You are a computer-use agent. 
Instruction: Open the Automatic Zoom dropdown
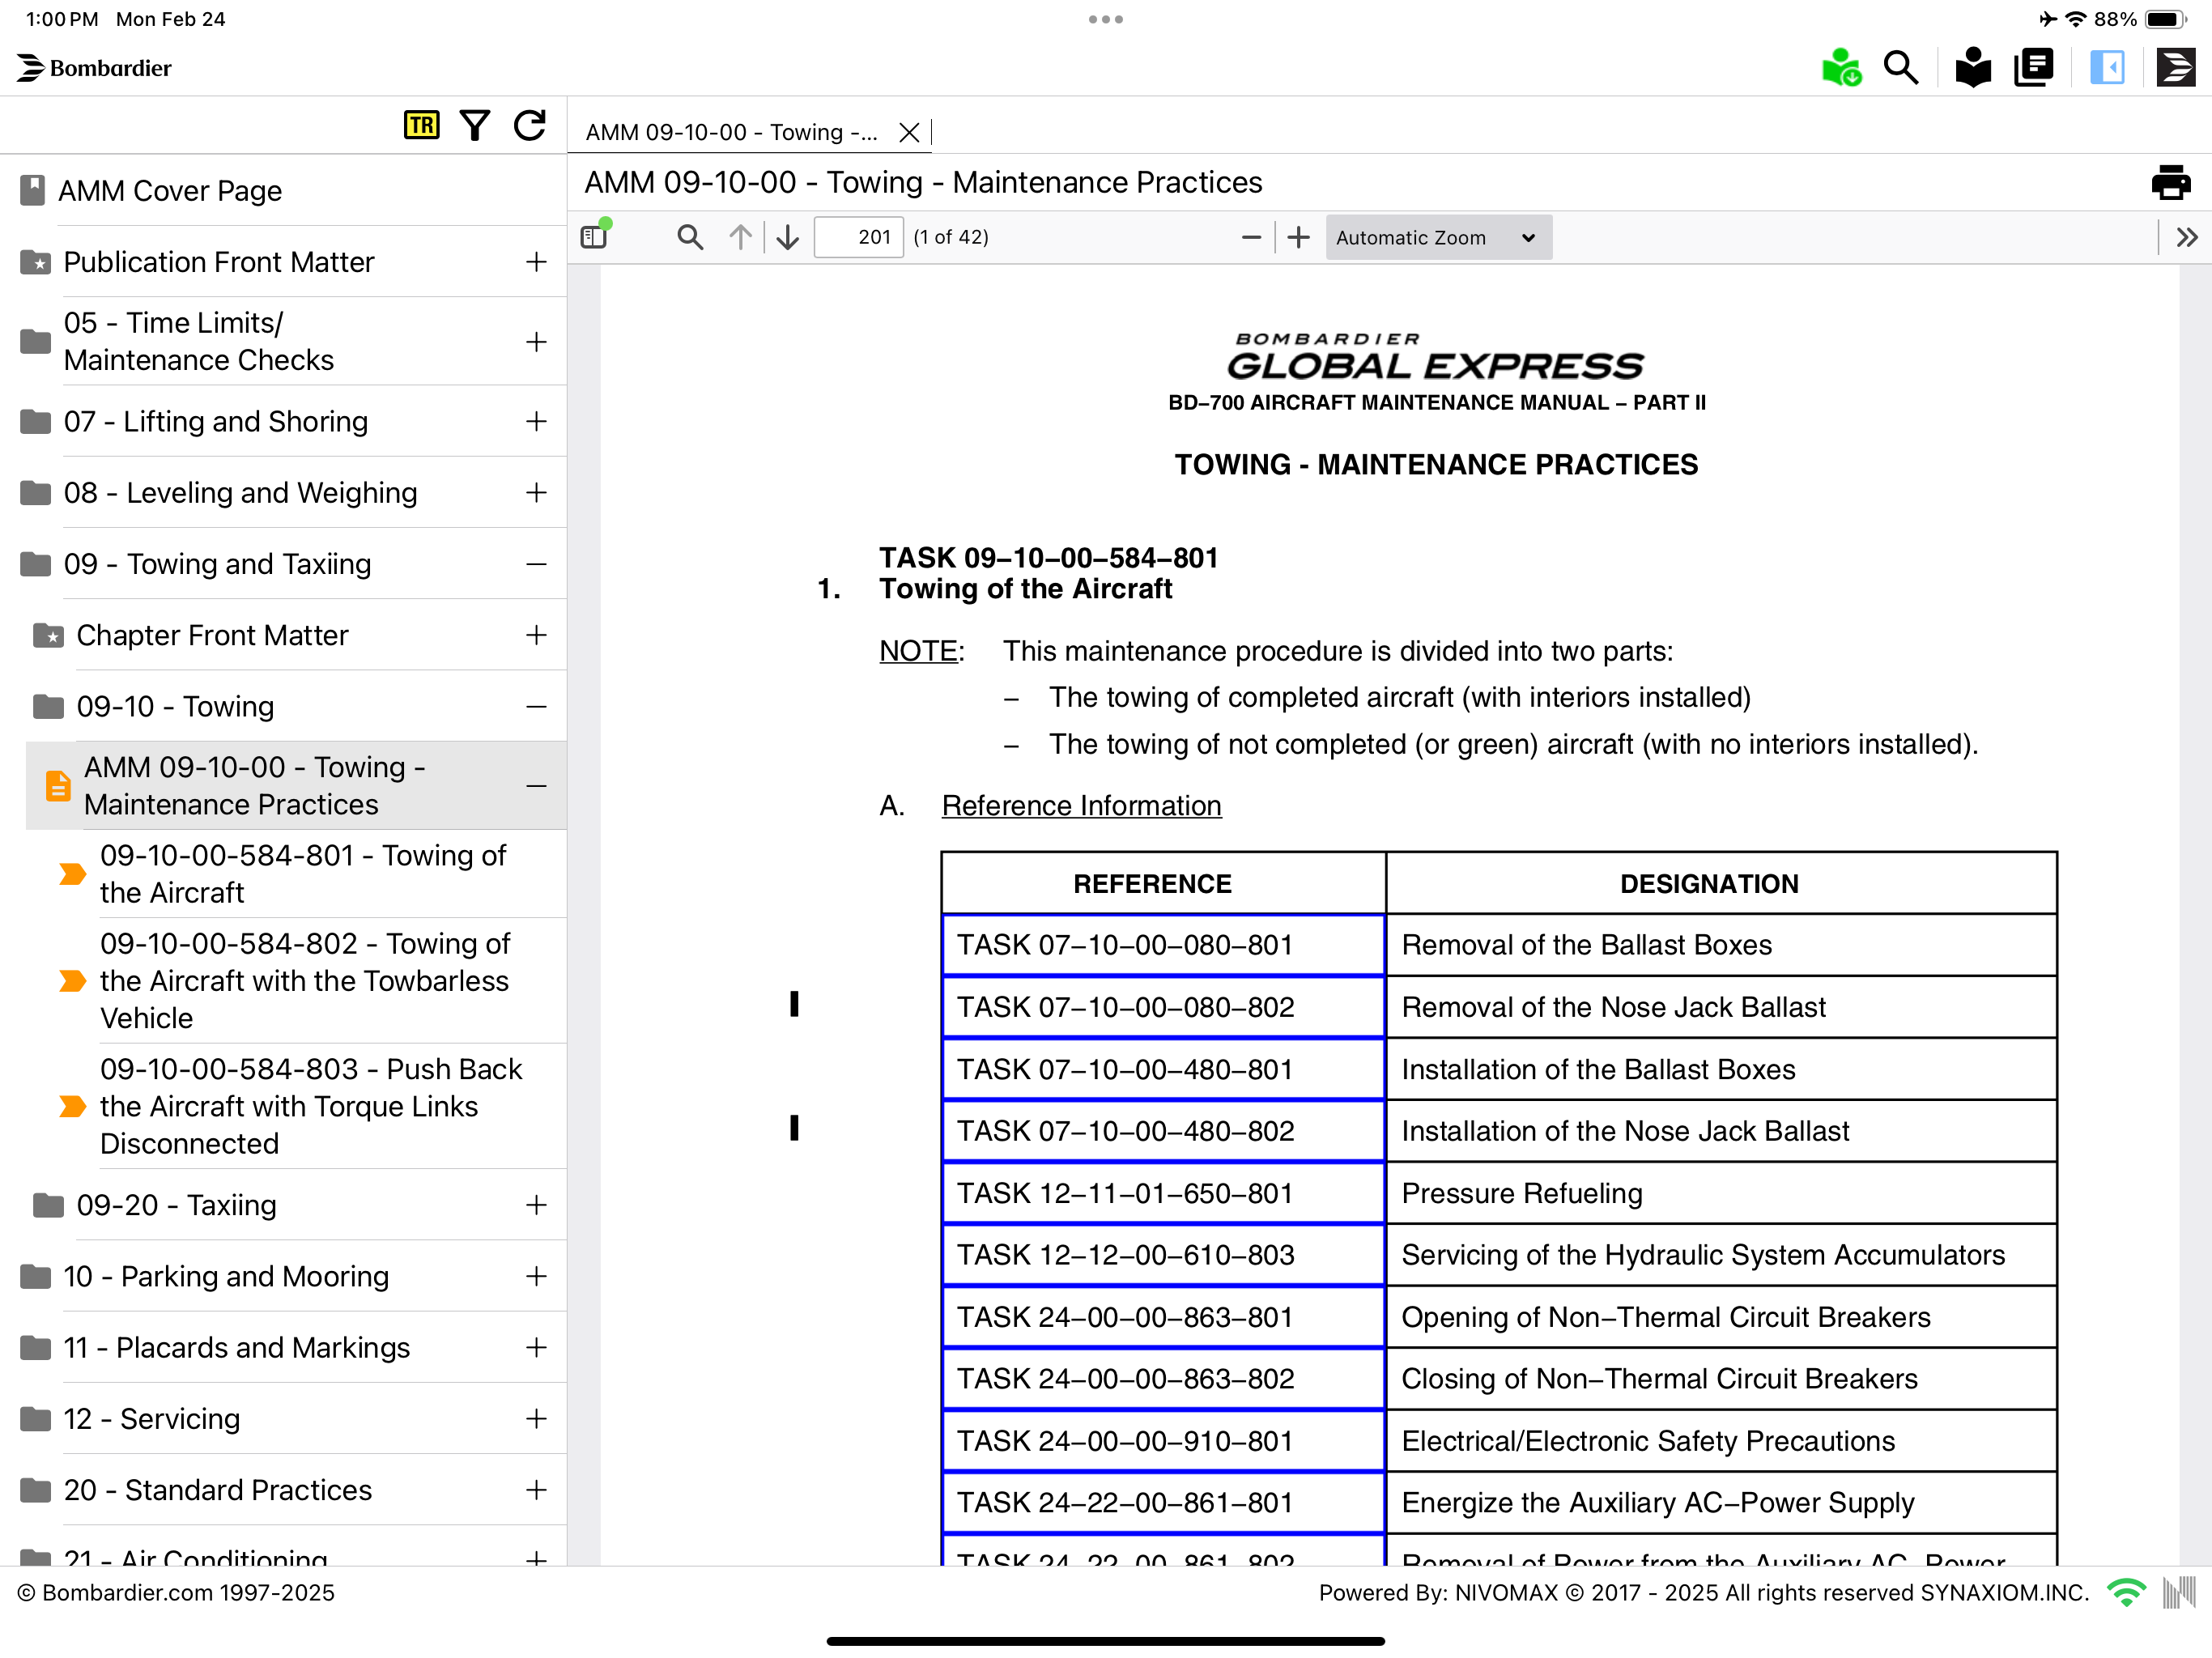pyautogui.click(x=1438, y=237)
